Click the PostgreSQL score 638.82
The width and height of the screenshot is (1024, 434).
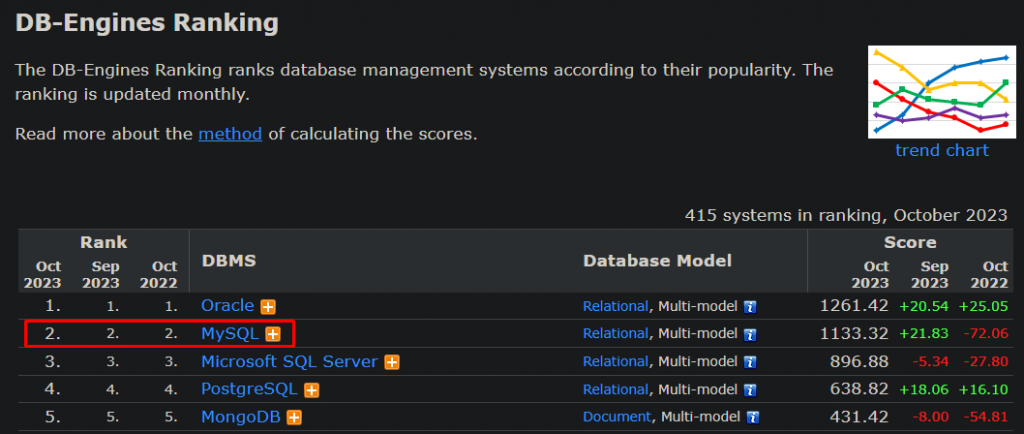coord(859,390)
